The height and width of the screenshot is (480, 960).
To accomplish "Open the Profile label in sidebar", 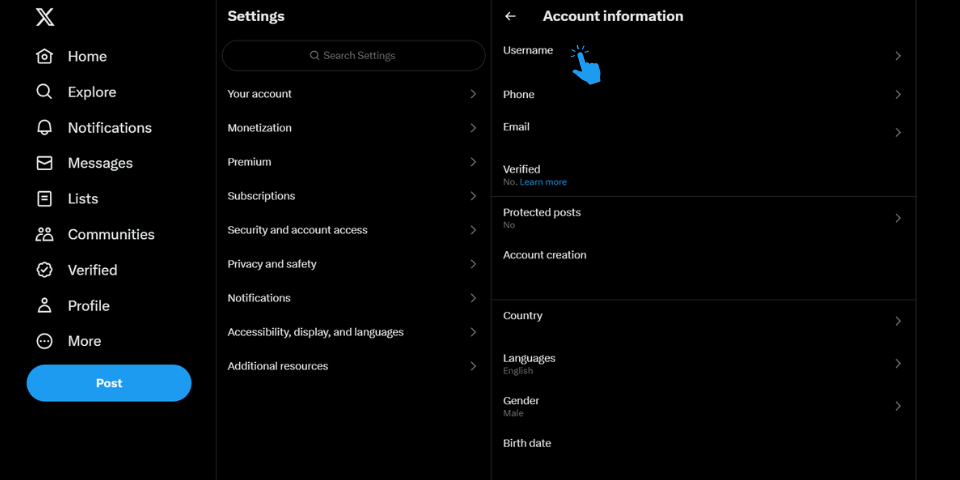I will point(88,305).
